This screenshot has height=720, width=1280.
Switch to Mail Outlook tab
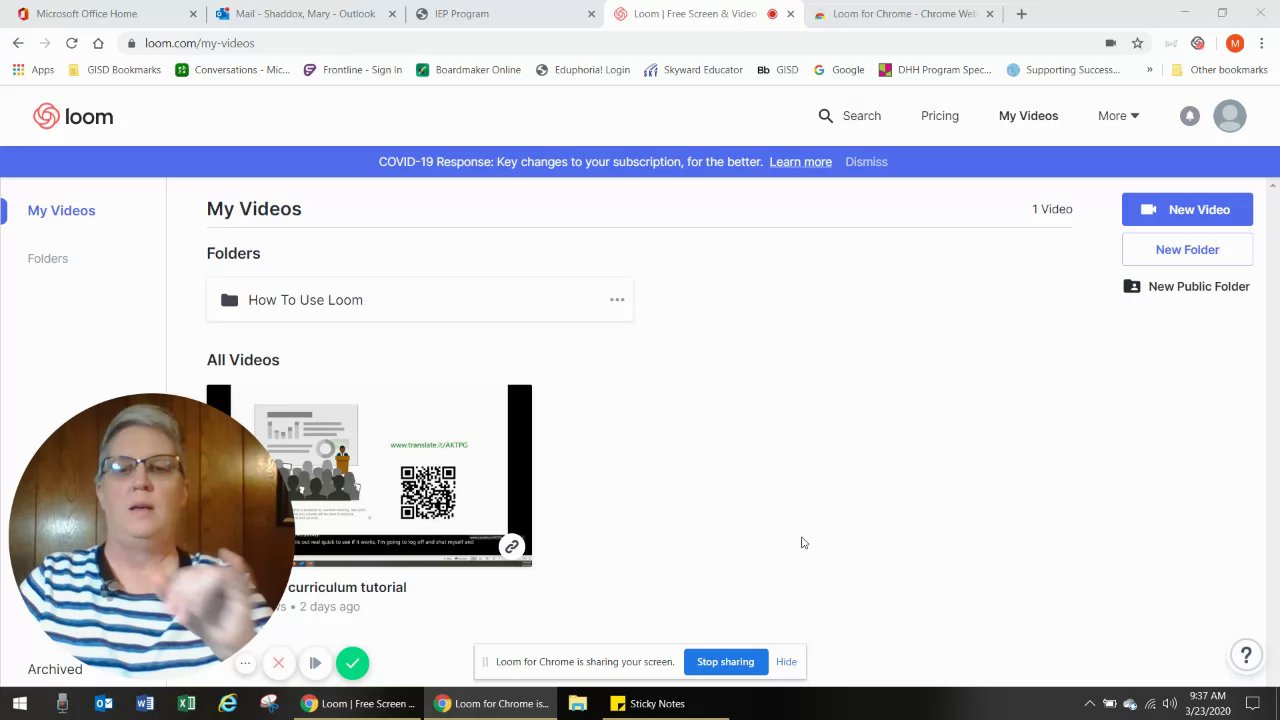tap(305, 14)
